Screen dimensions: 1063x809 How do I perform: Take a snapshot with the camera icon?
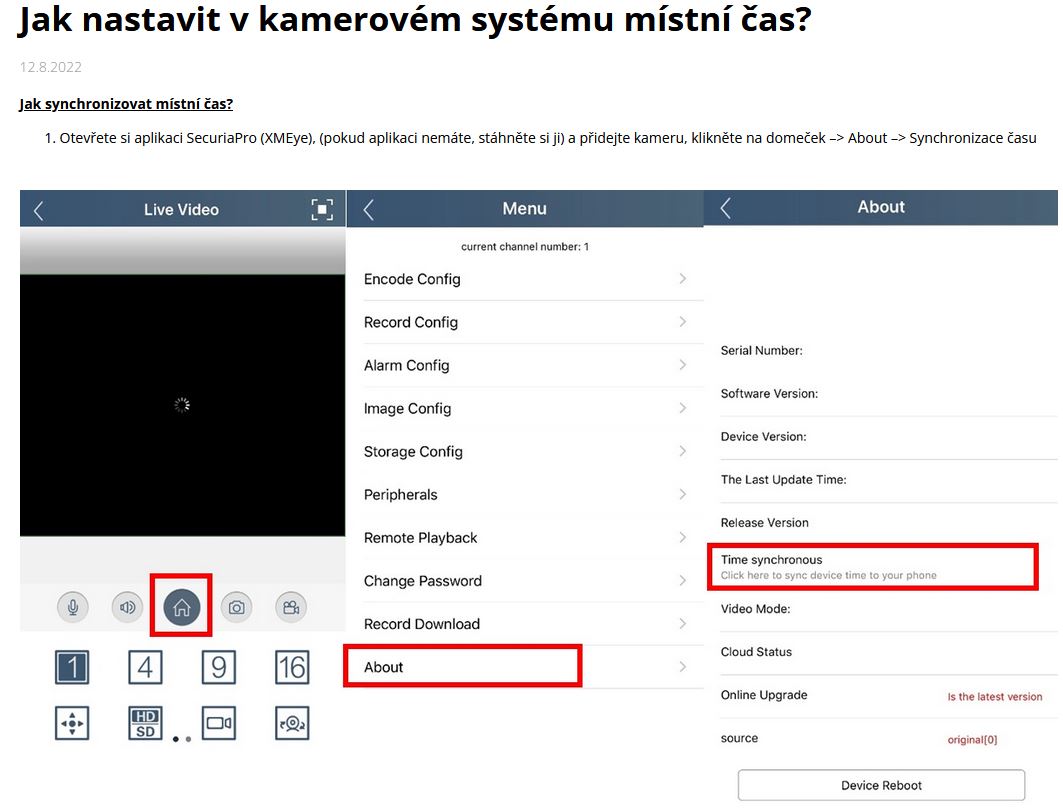coord(236,606)
